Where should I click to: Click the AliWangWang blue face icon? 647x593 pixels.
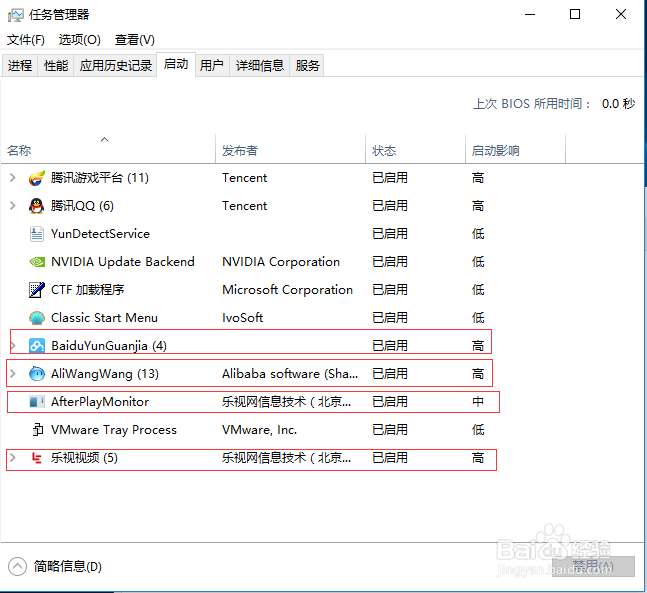click(37, 373)
